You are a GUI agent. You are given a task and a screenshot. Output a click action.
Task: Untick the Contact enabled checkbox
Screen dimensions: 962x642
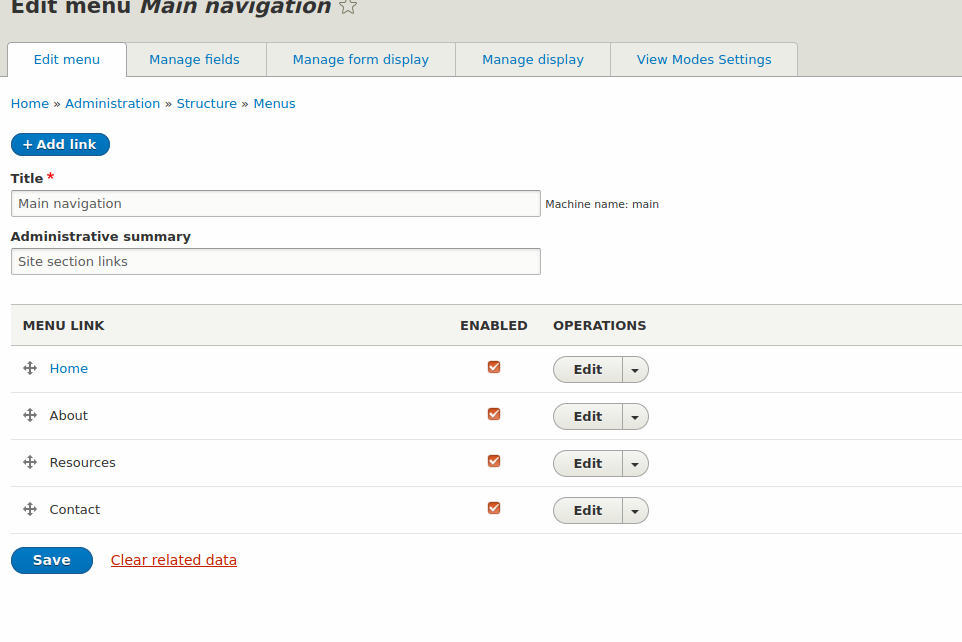coord(494,508)
